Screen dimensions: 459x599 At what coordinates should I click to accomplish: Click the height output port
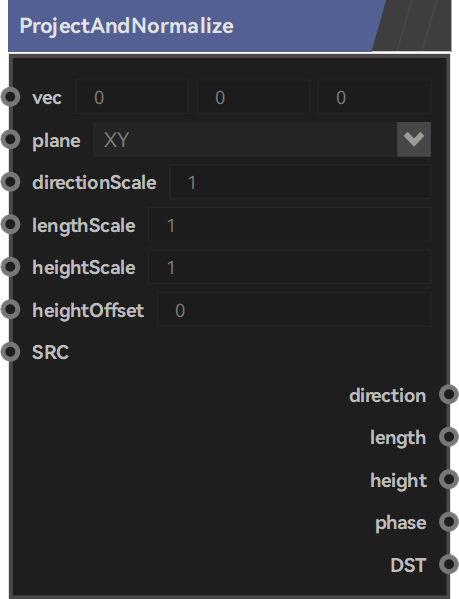point(449,479)
